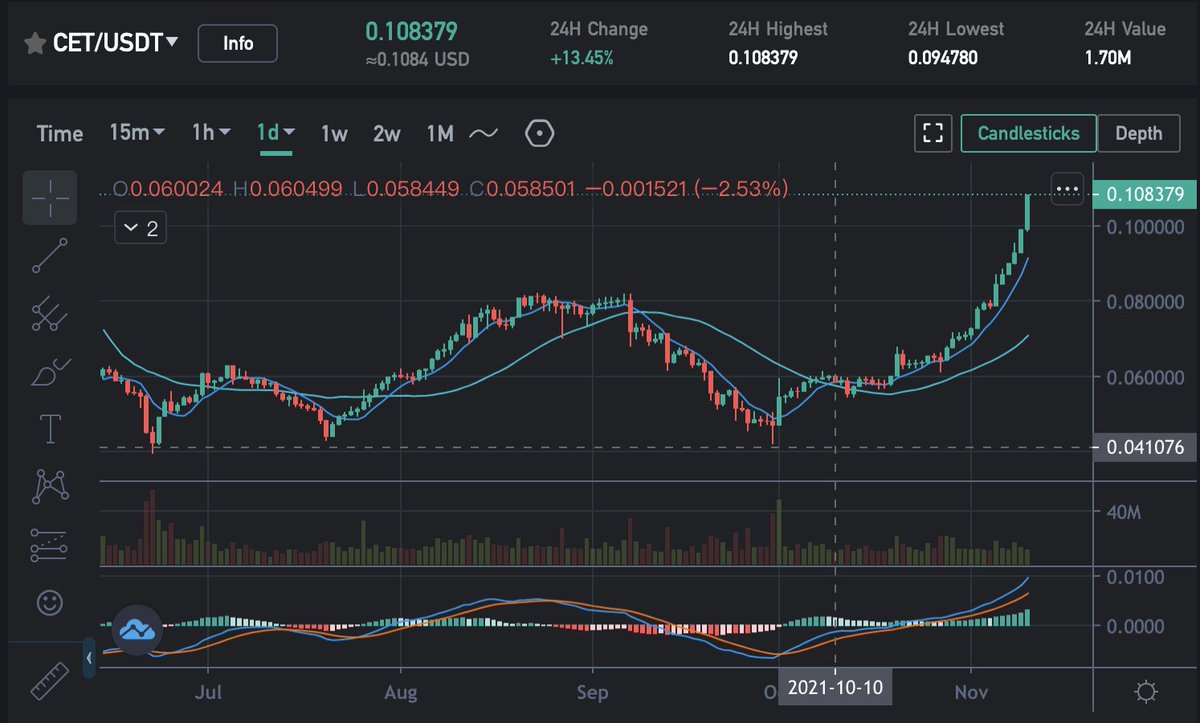Click the Nov label on time axis

point(971,691)
